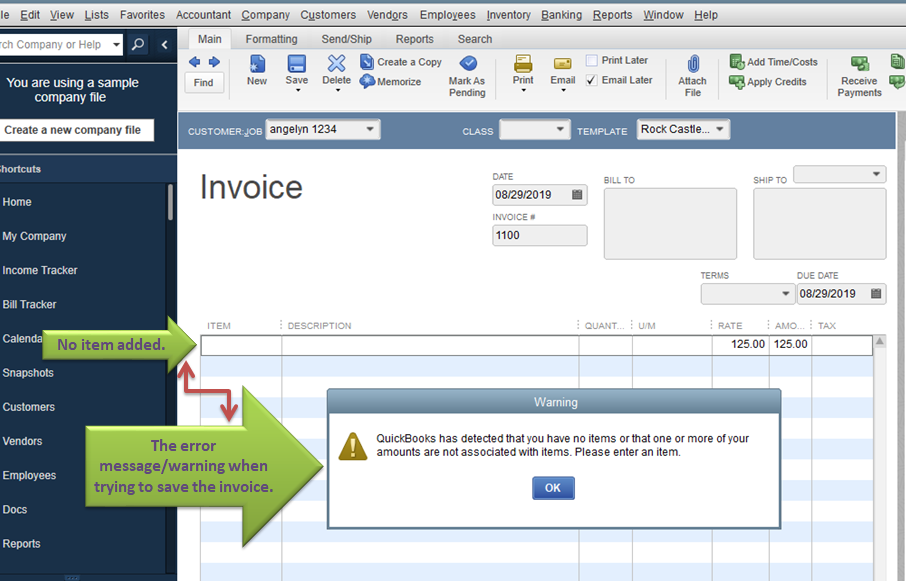Memorize this invoice transaction
This screenshot has width=906, height=581.
(x=390, y=81)
